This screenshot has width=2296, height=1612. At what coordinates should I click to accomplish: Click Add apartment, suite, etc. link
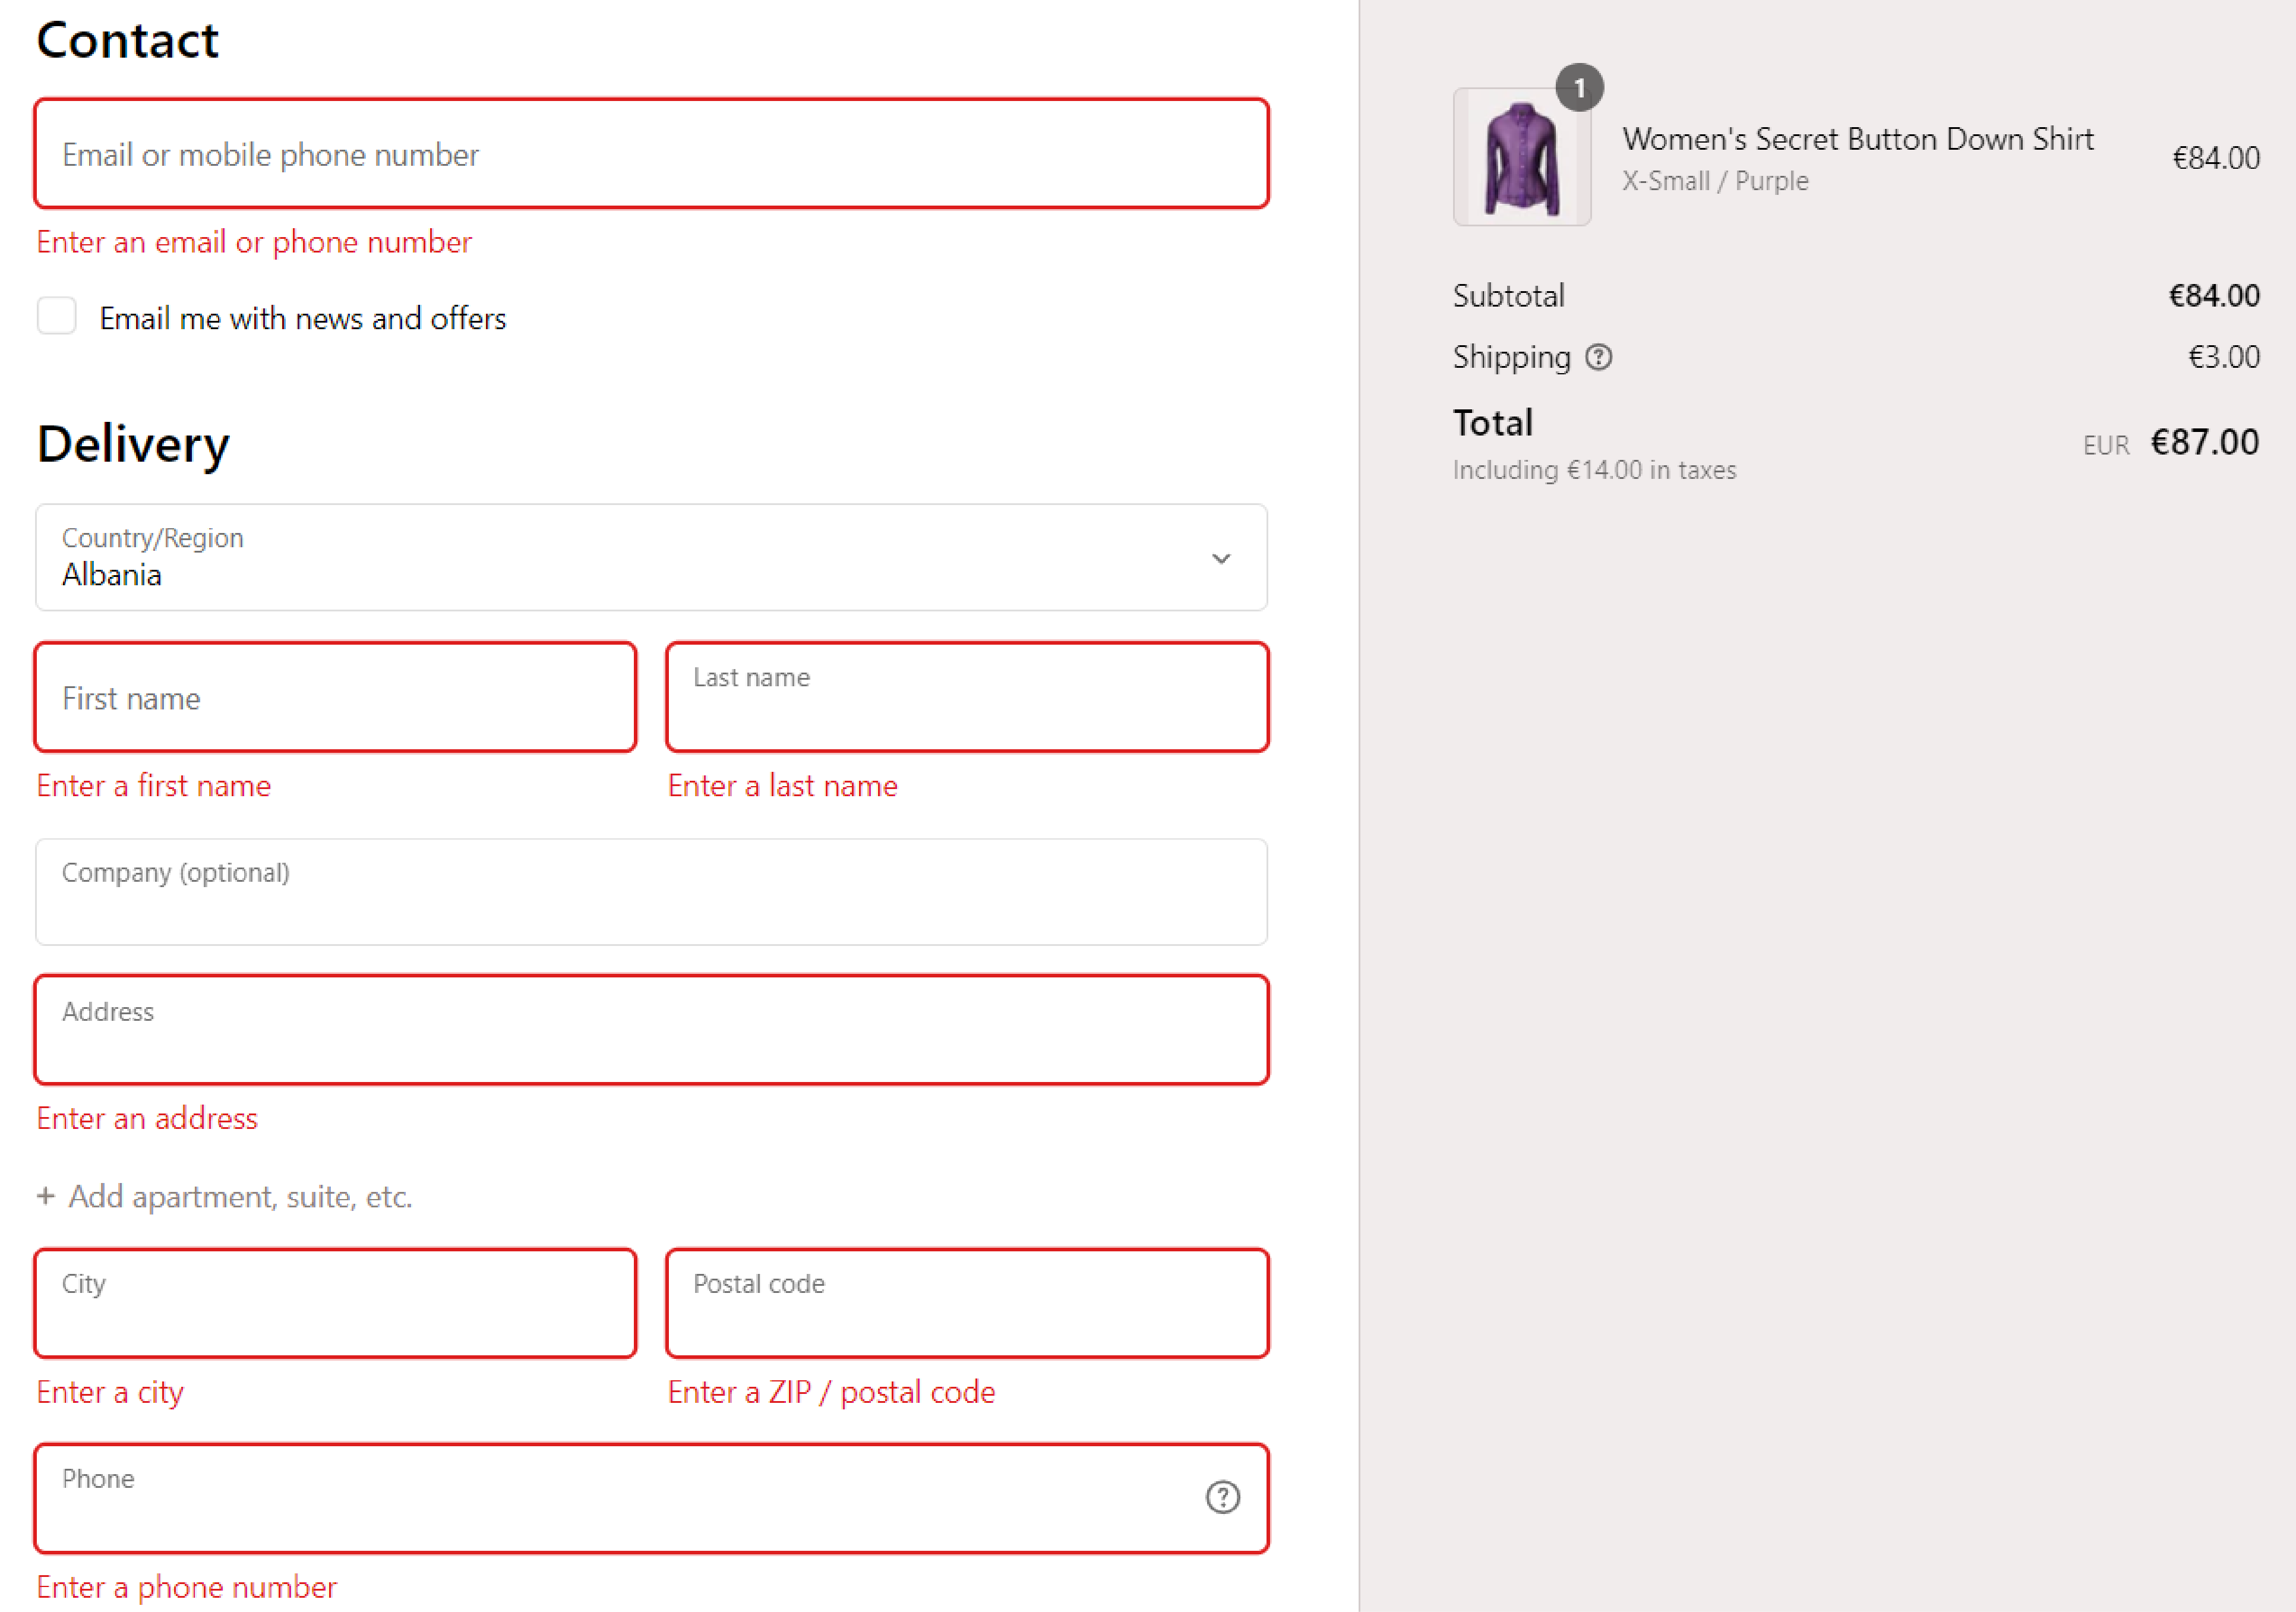pyautogui.click(x=240, y=1196)
